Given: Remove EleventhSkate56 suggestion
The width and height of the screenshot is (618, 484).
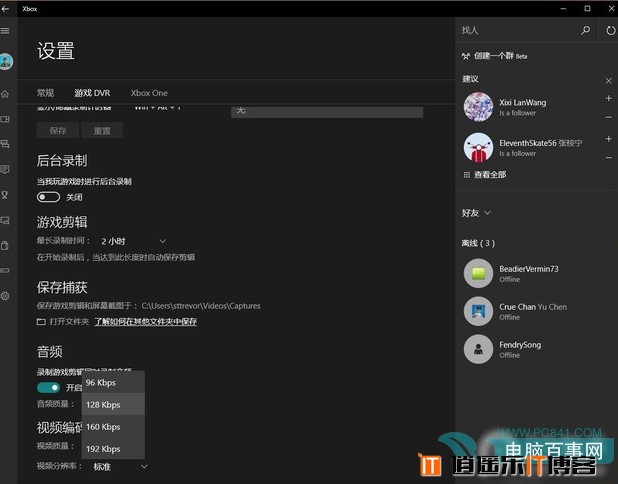Looking at the screenshot, I should 609,158.
